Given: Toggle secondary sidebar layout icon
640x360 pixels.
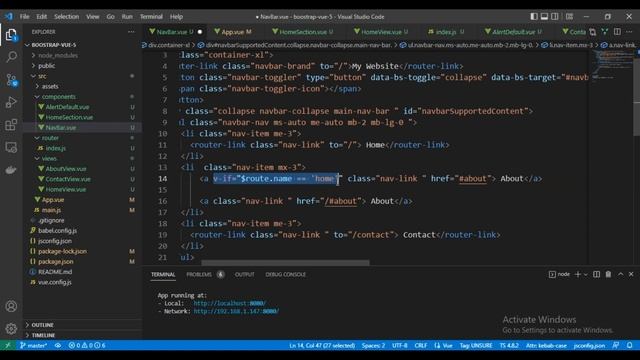Looking at the screenshot, I should coord(555,16).
